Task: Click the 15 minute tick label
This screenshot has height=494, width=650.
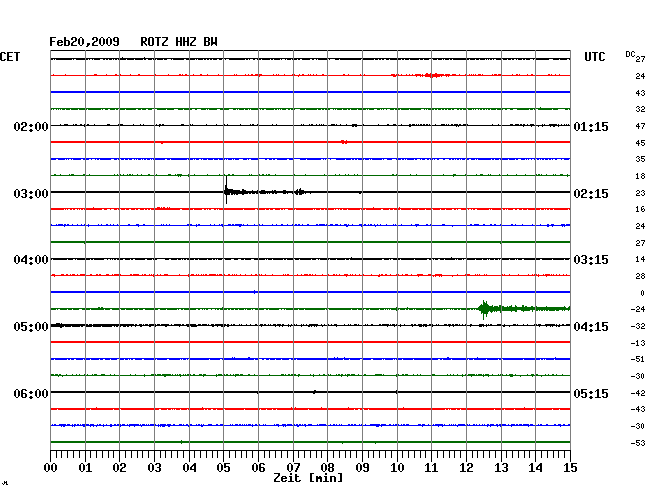Action: tap(570, 467)
